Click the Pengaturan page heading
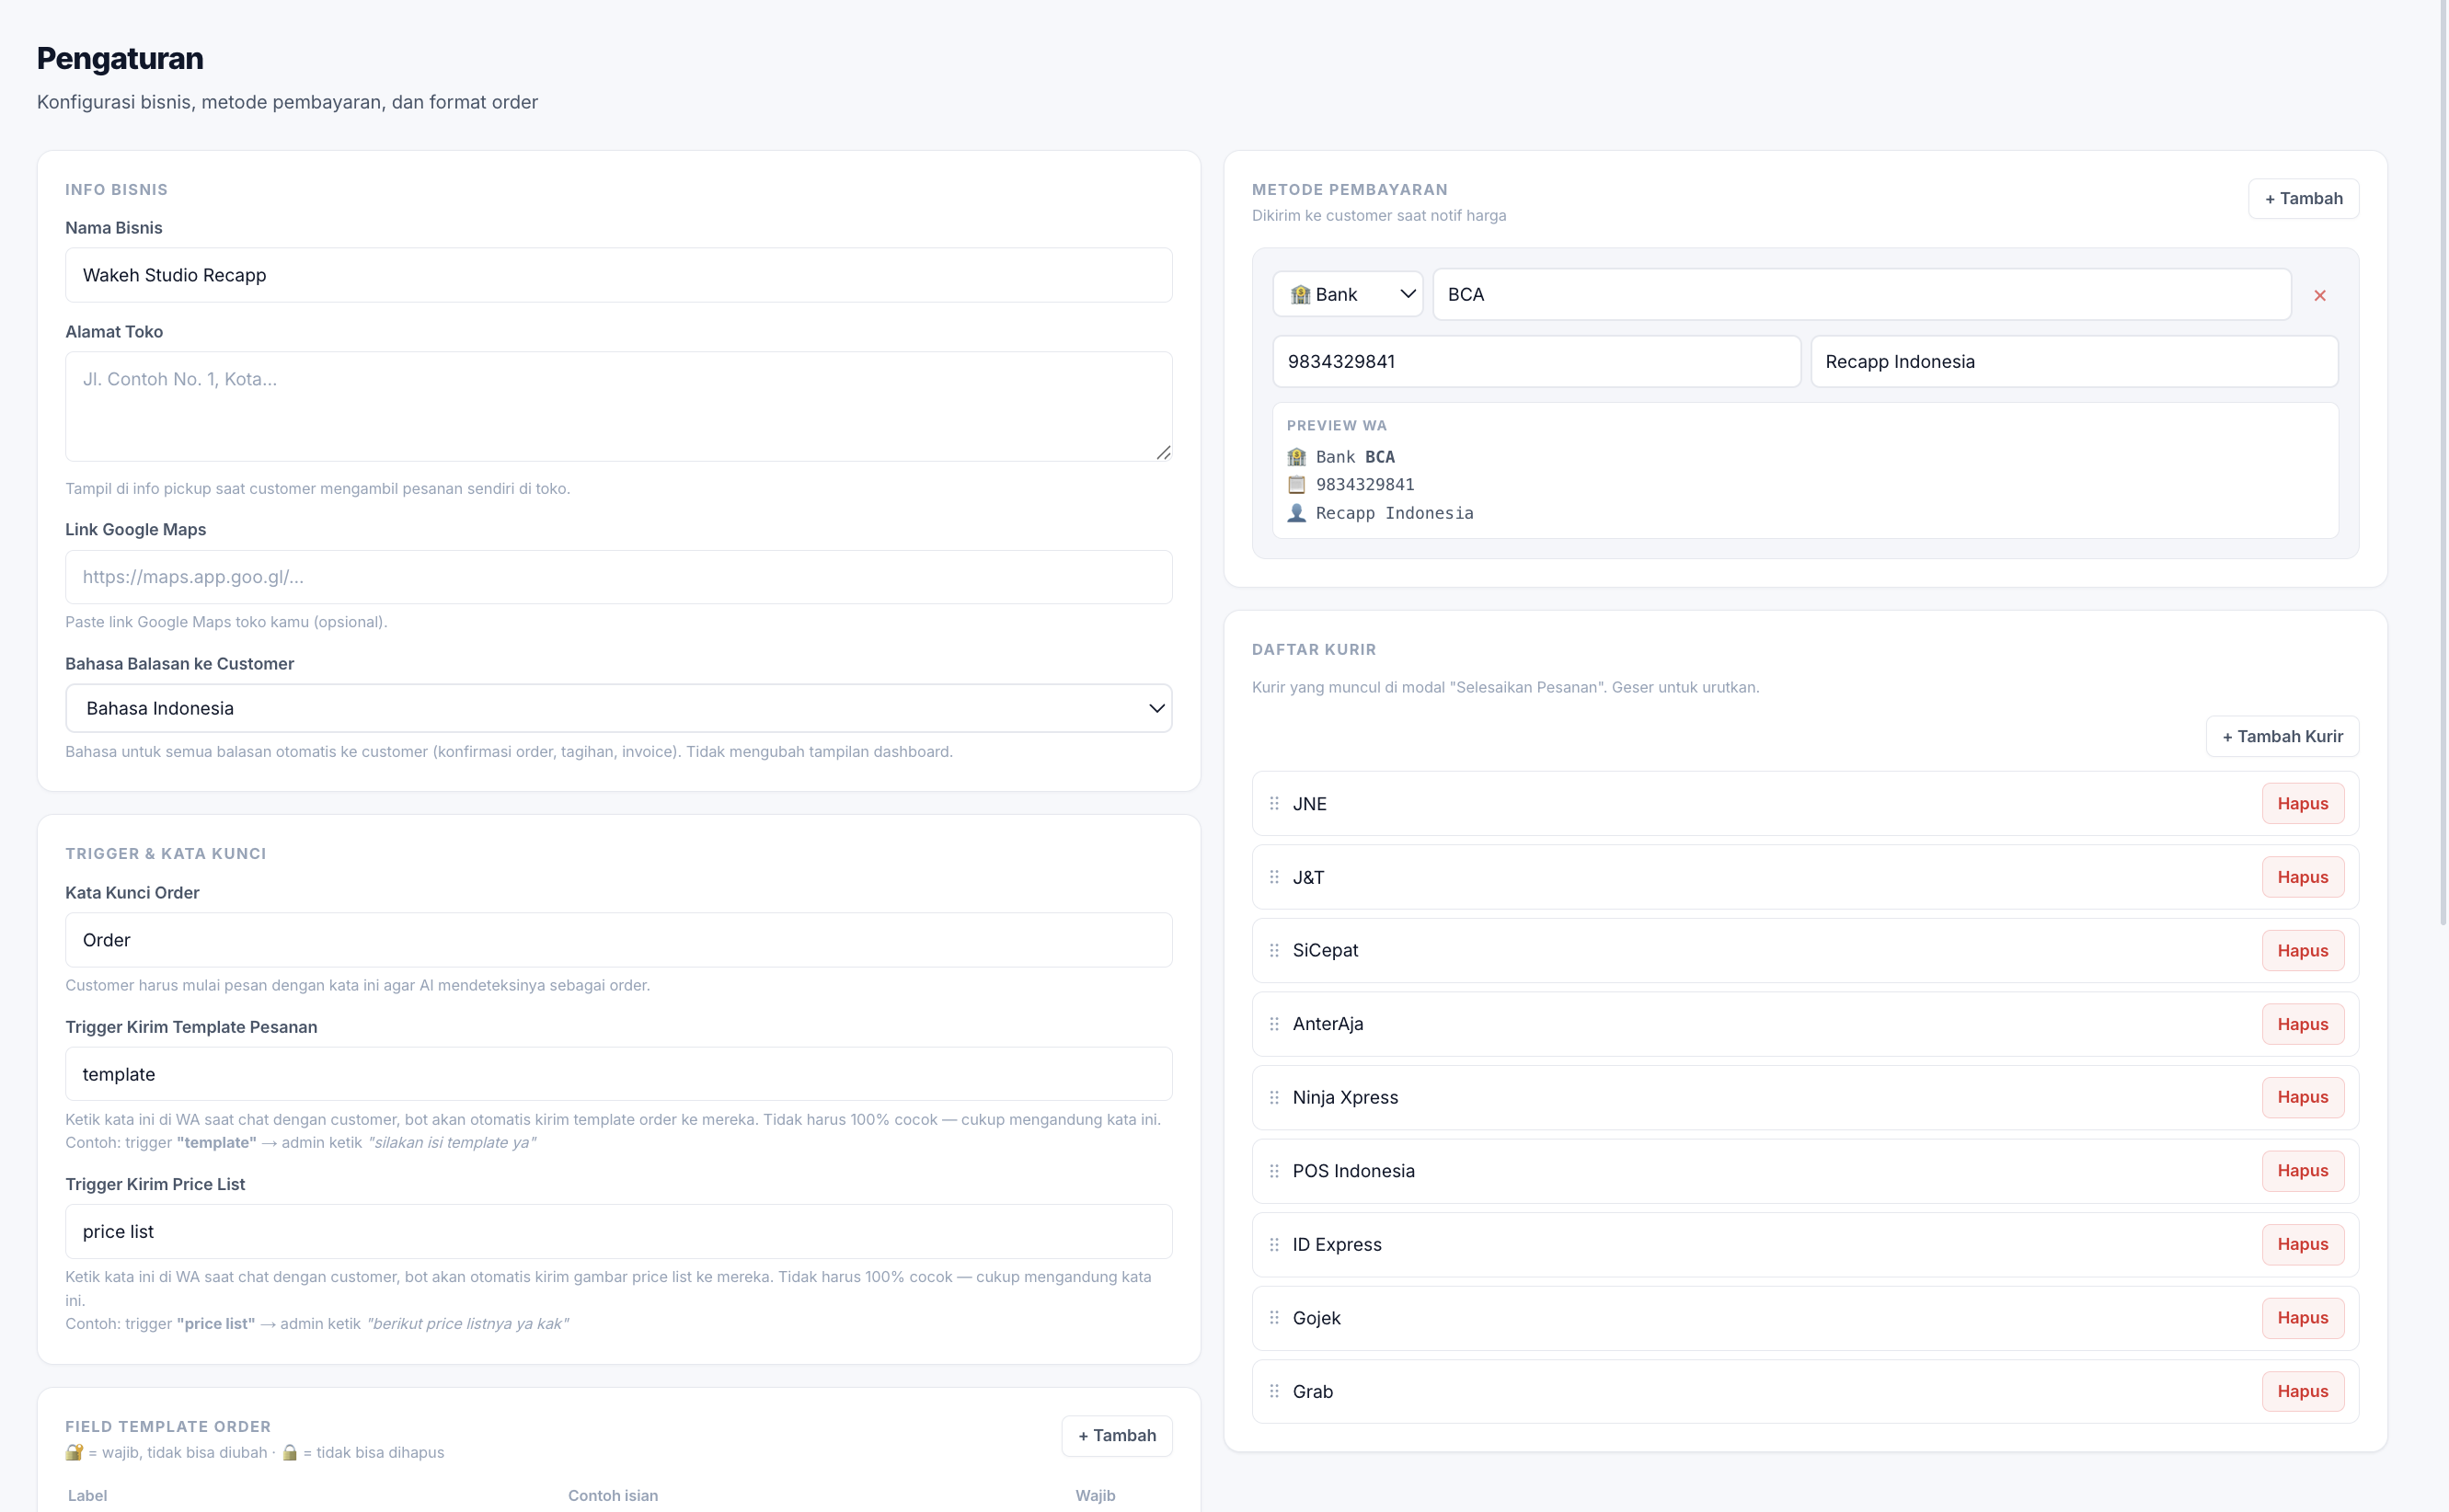This screenshot has height=1512, width=2449. [120, 59]
